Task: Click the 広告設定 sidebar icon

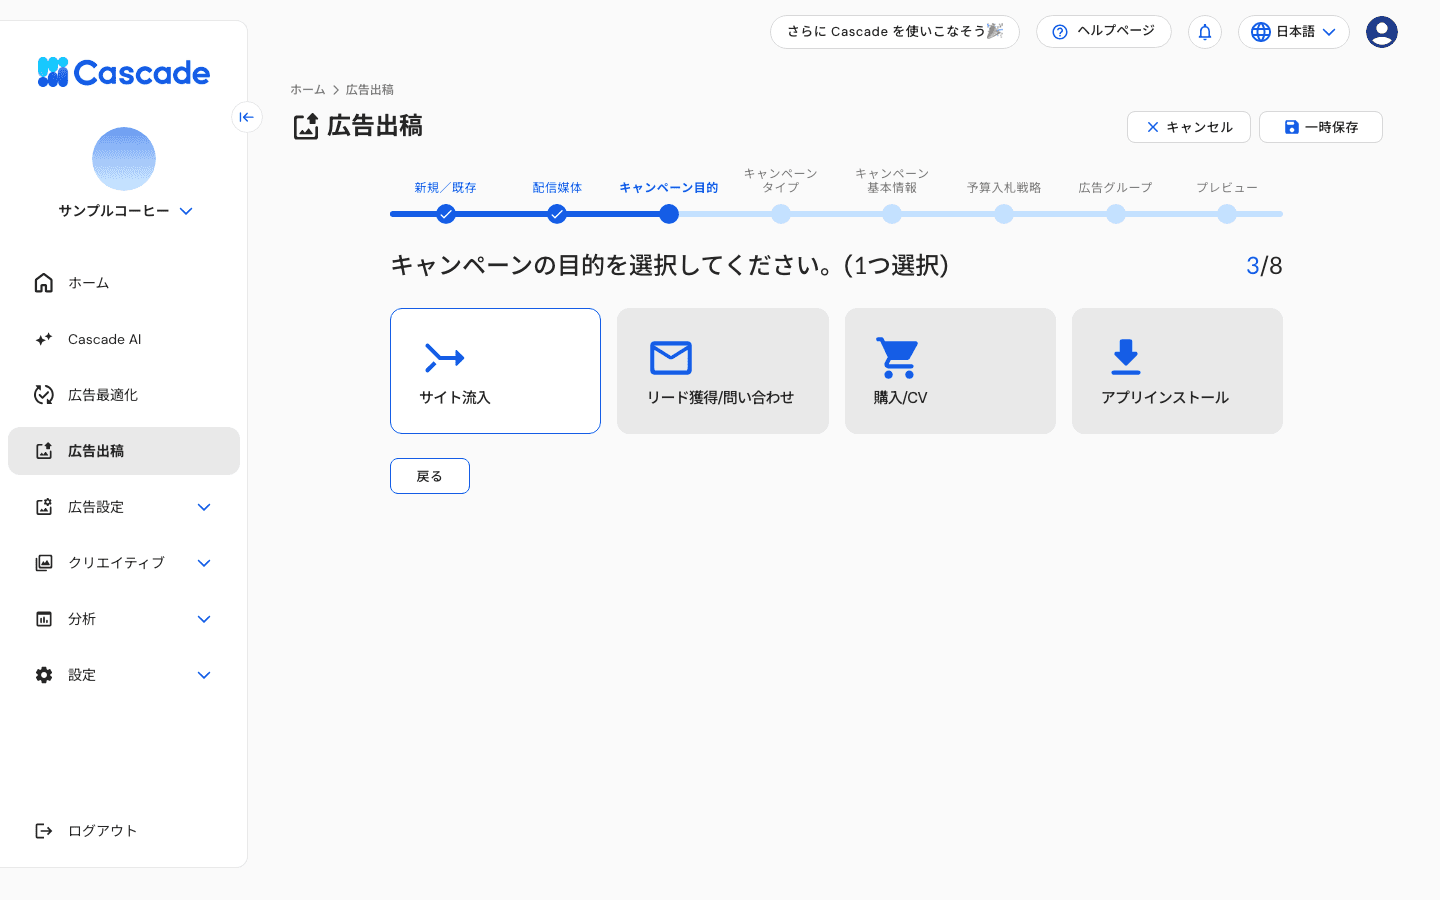Action: click(44, 507)
